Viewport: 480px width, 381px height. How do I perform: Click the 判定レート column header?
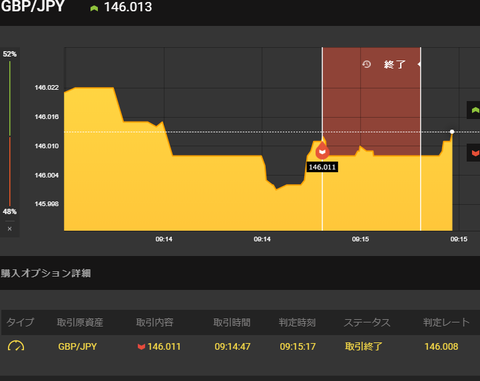click(x=446, y=322)
